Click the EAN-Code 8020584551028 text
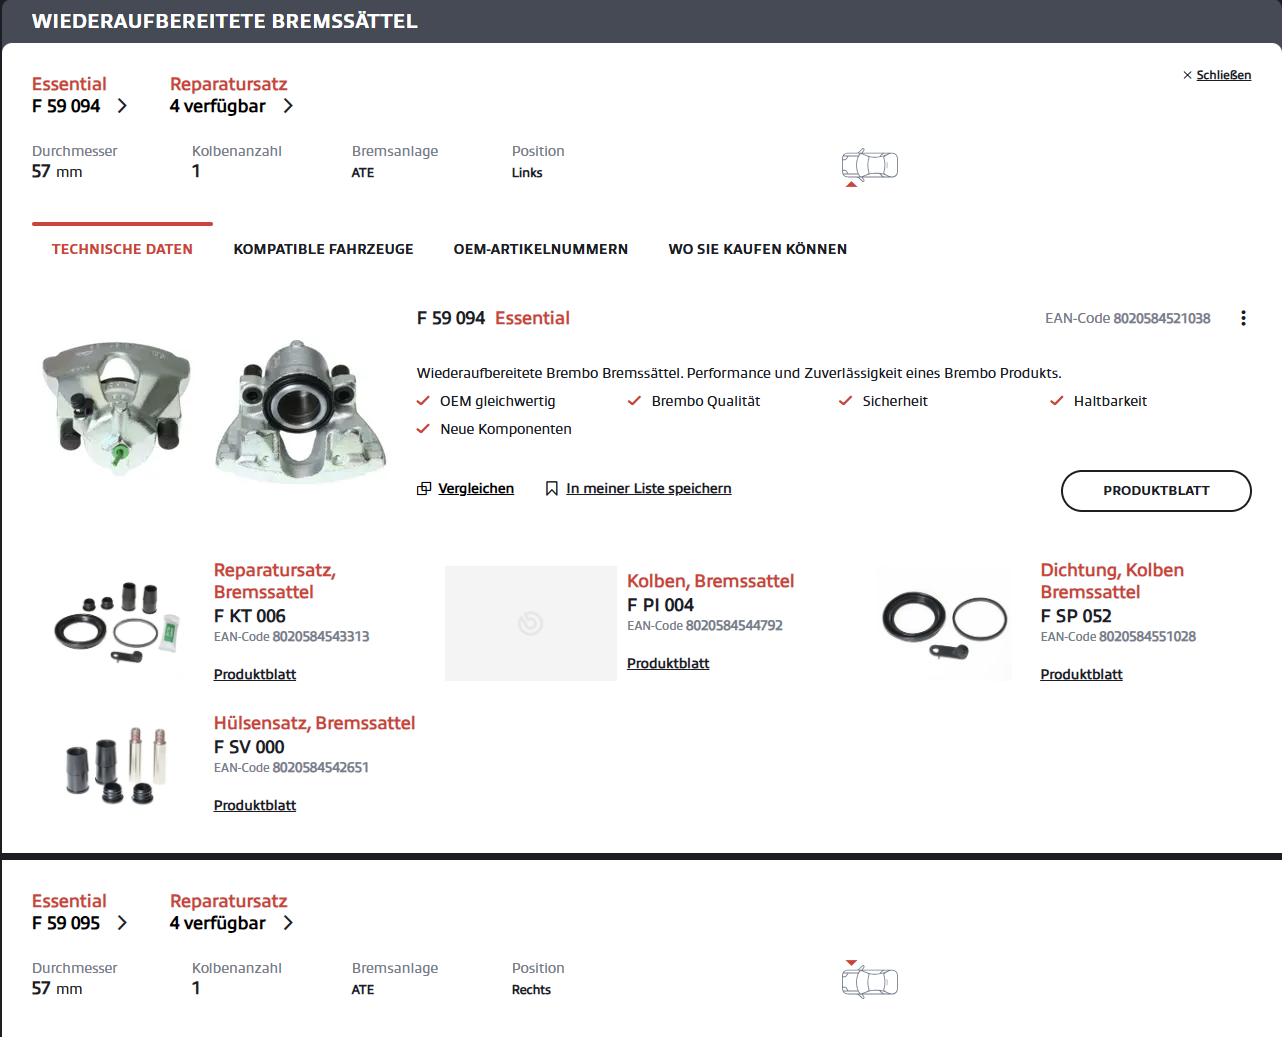Image resolution: width=1282 pixels, height=1037 pixels. (1118, 637)
